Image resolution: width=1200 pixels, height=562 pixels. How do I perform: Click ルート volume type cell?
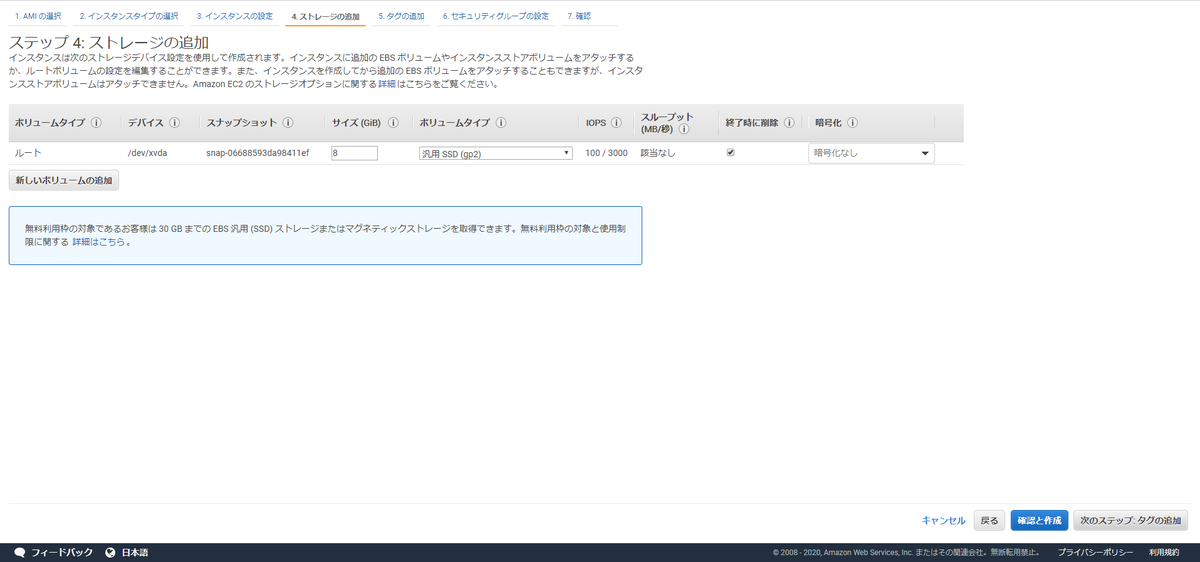point(28,153)
